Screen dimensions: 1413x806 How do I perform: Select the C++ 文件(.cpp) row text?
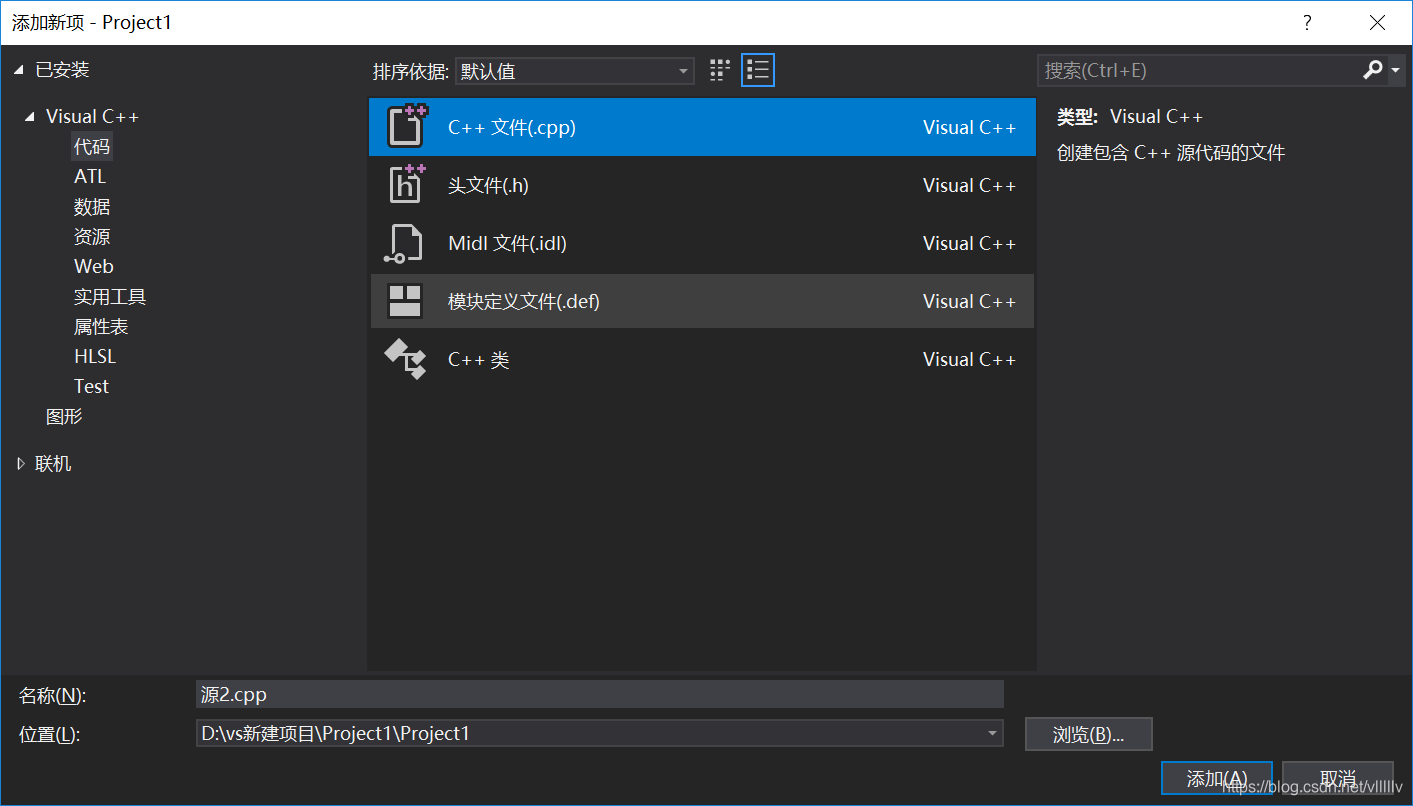pyautogui.click(x=512, y=127)
